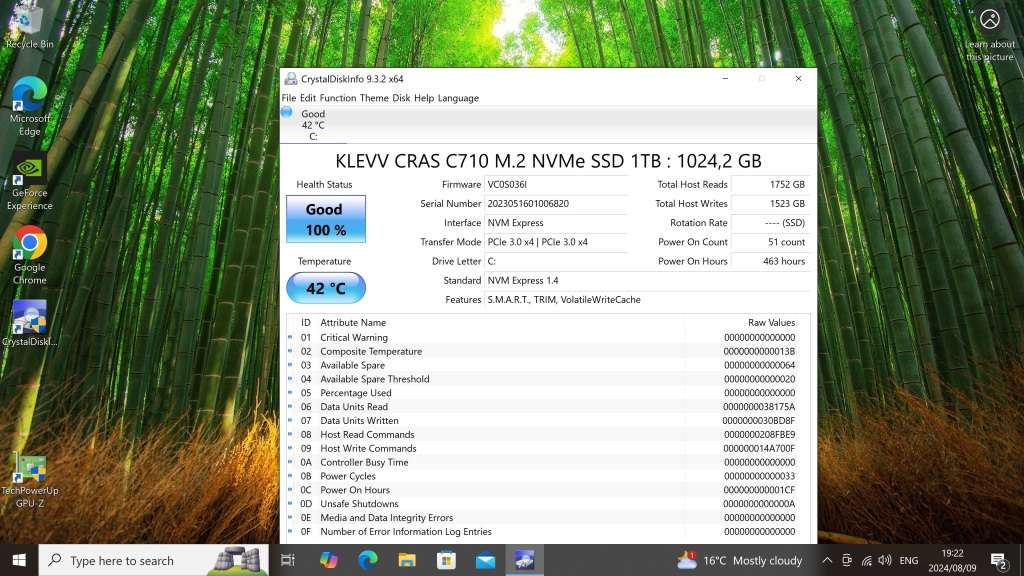Open the Function menu in CrystalDiskInfo
Image resolution: width=1024 pixels, height=576 pixels.
(338, 98)
